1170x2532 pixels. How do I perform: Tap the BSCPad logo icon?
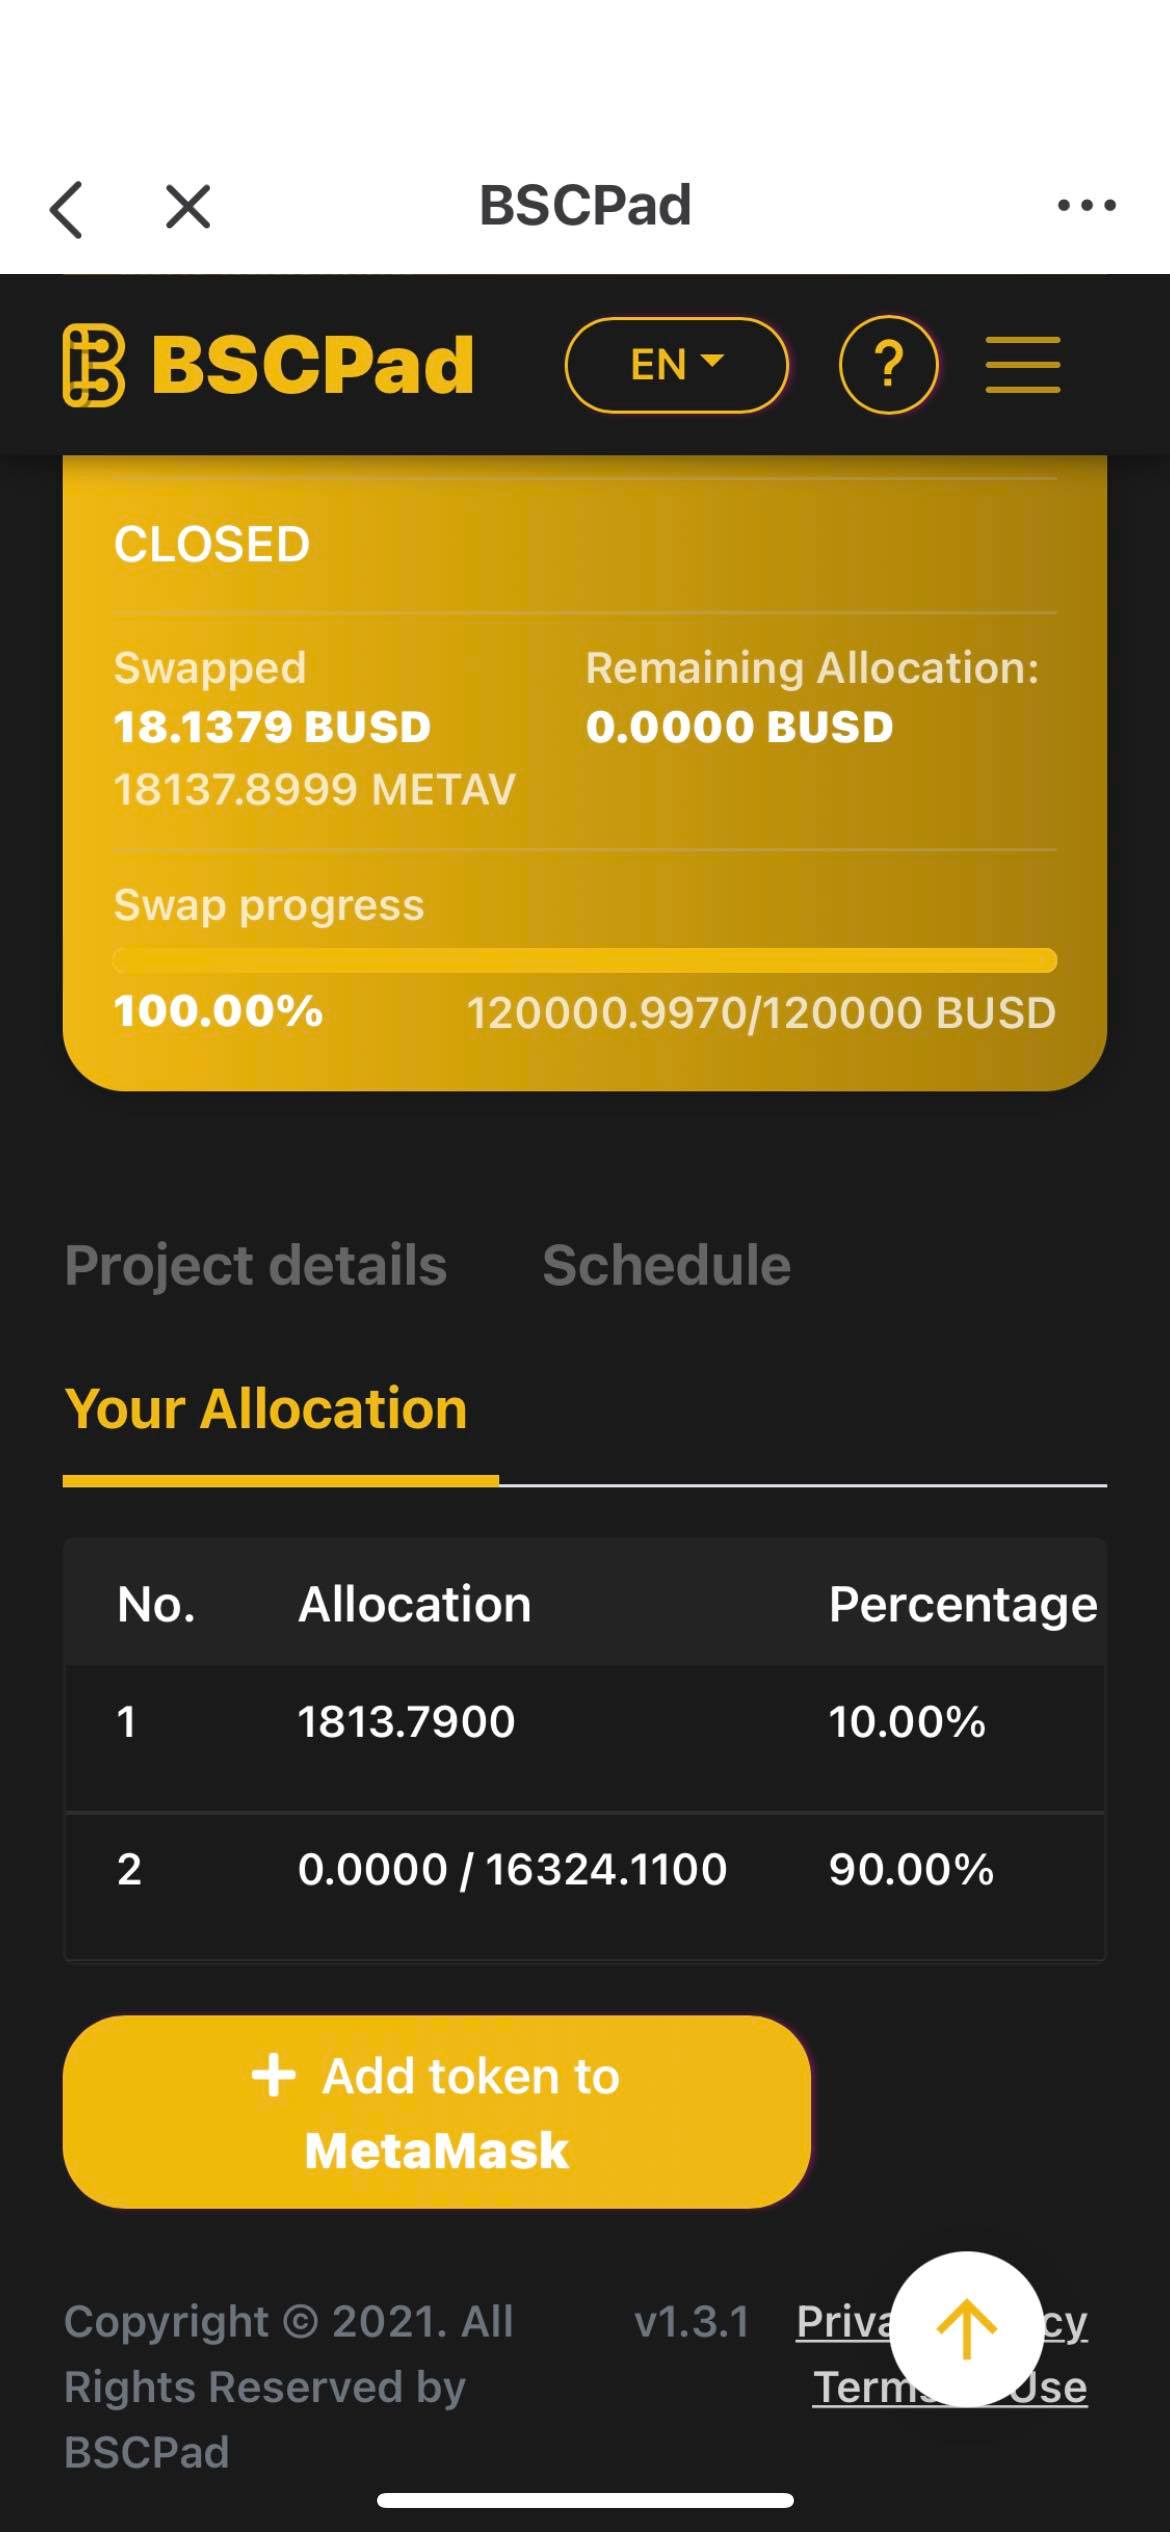point(94,365)
